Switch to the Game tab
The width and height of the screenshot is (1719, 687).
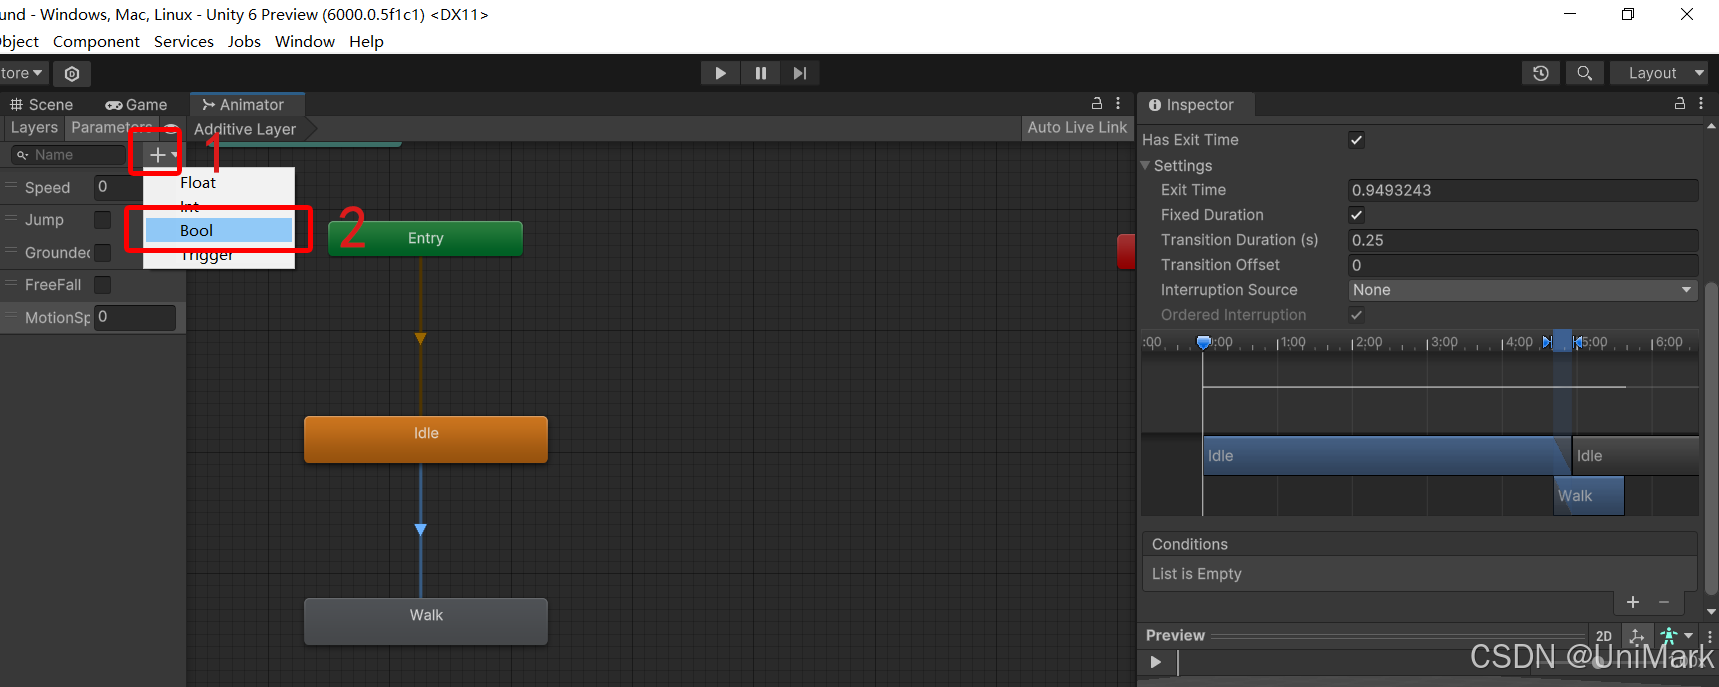click(137, 105)
